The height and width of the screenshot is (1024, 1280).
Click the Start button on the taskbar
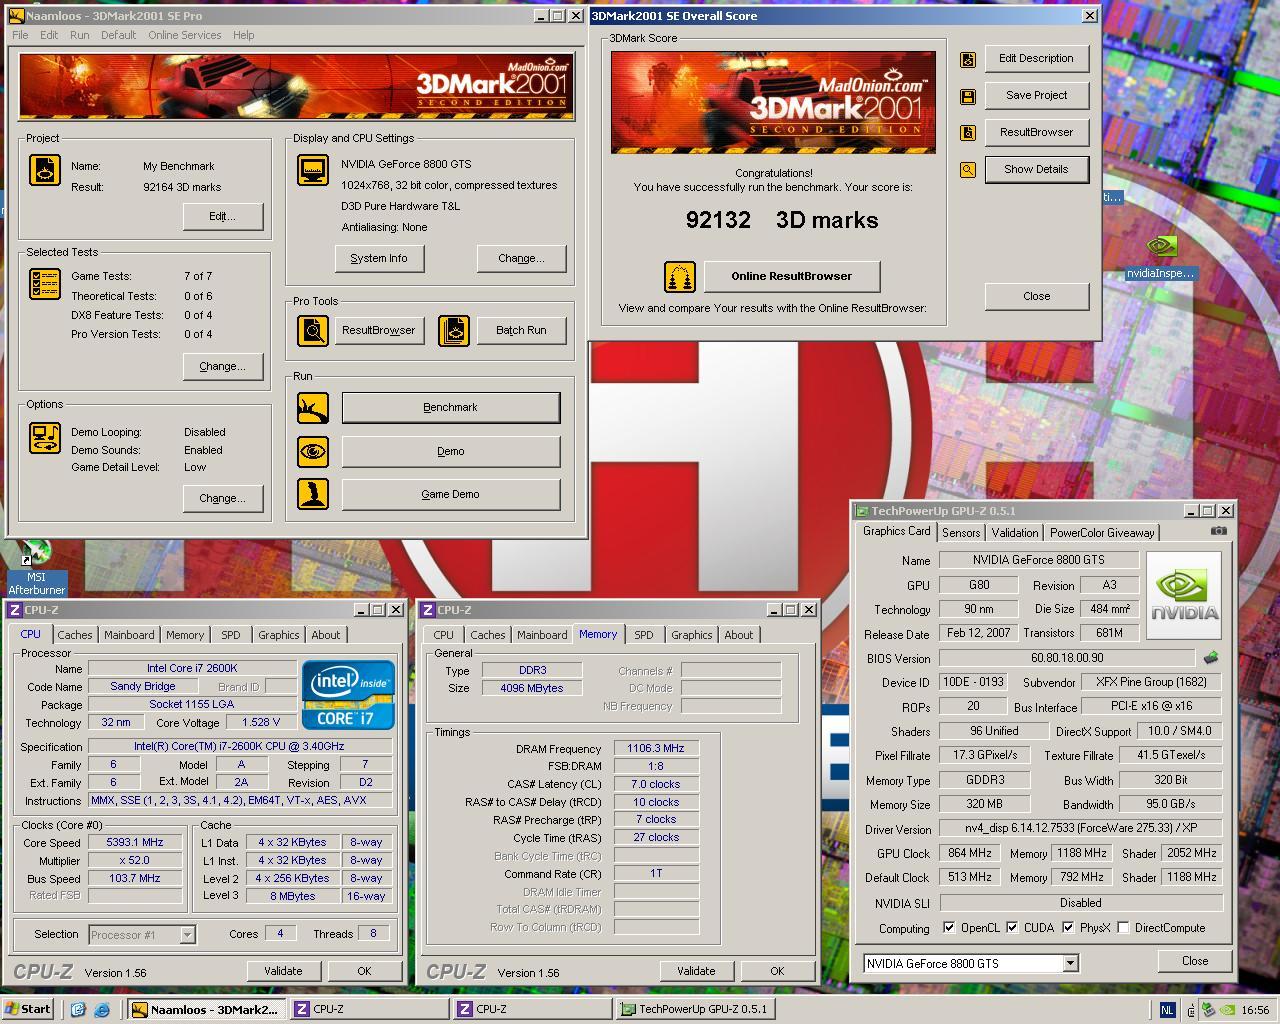tap(28, 1009)
